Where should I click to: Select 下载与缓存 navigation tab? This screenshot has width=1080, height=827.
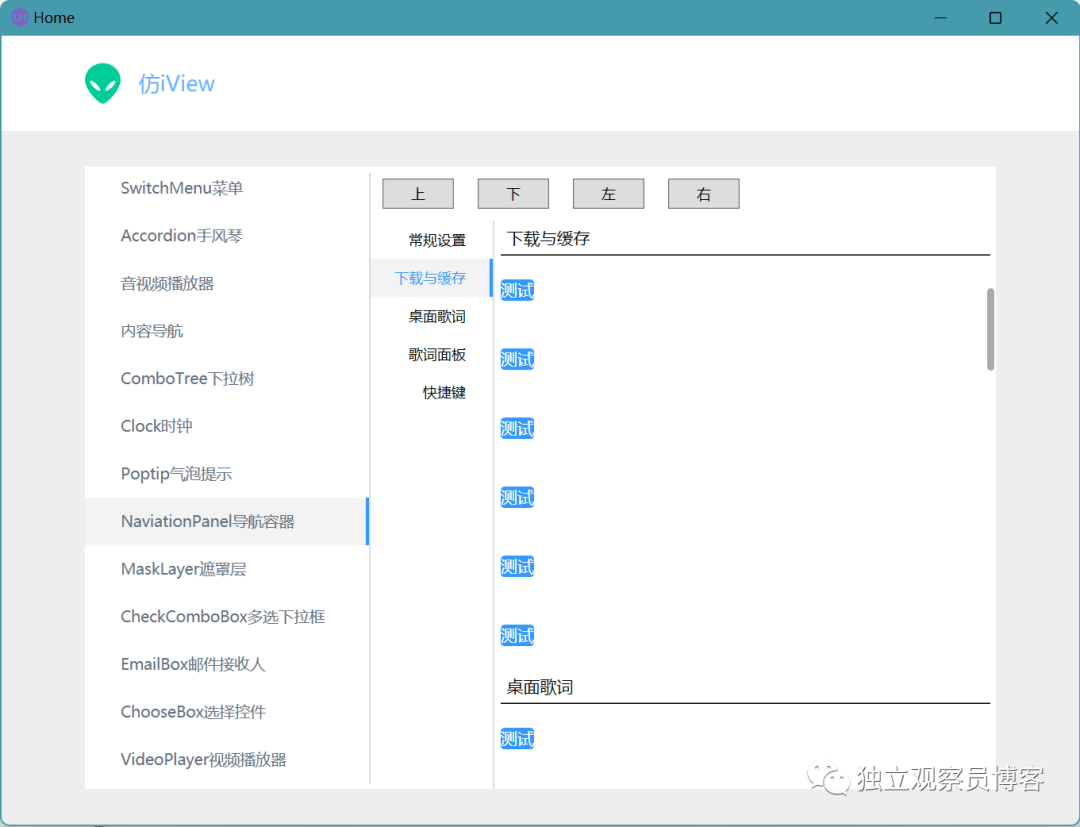431,278
